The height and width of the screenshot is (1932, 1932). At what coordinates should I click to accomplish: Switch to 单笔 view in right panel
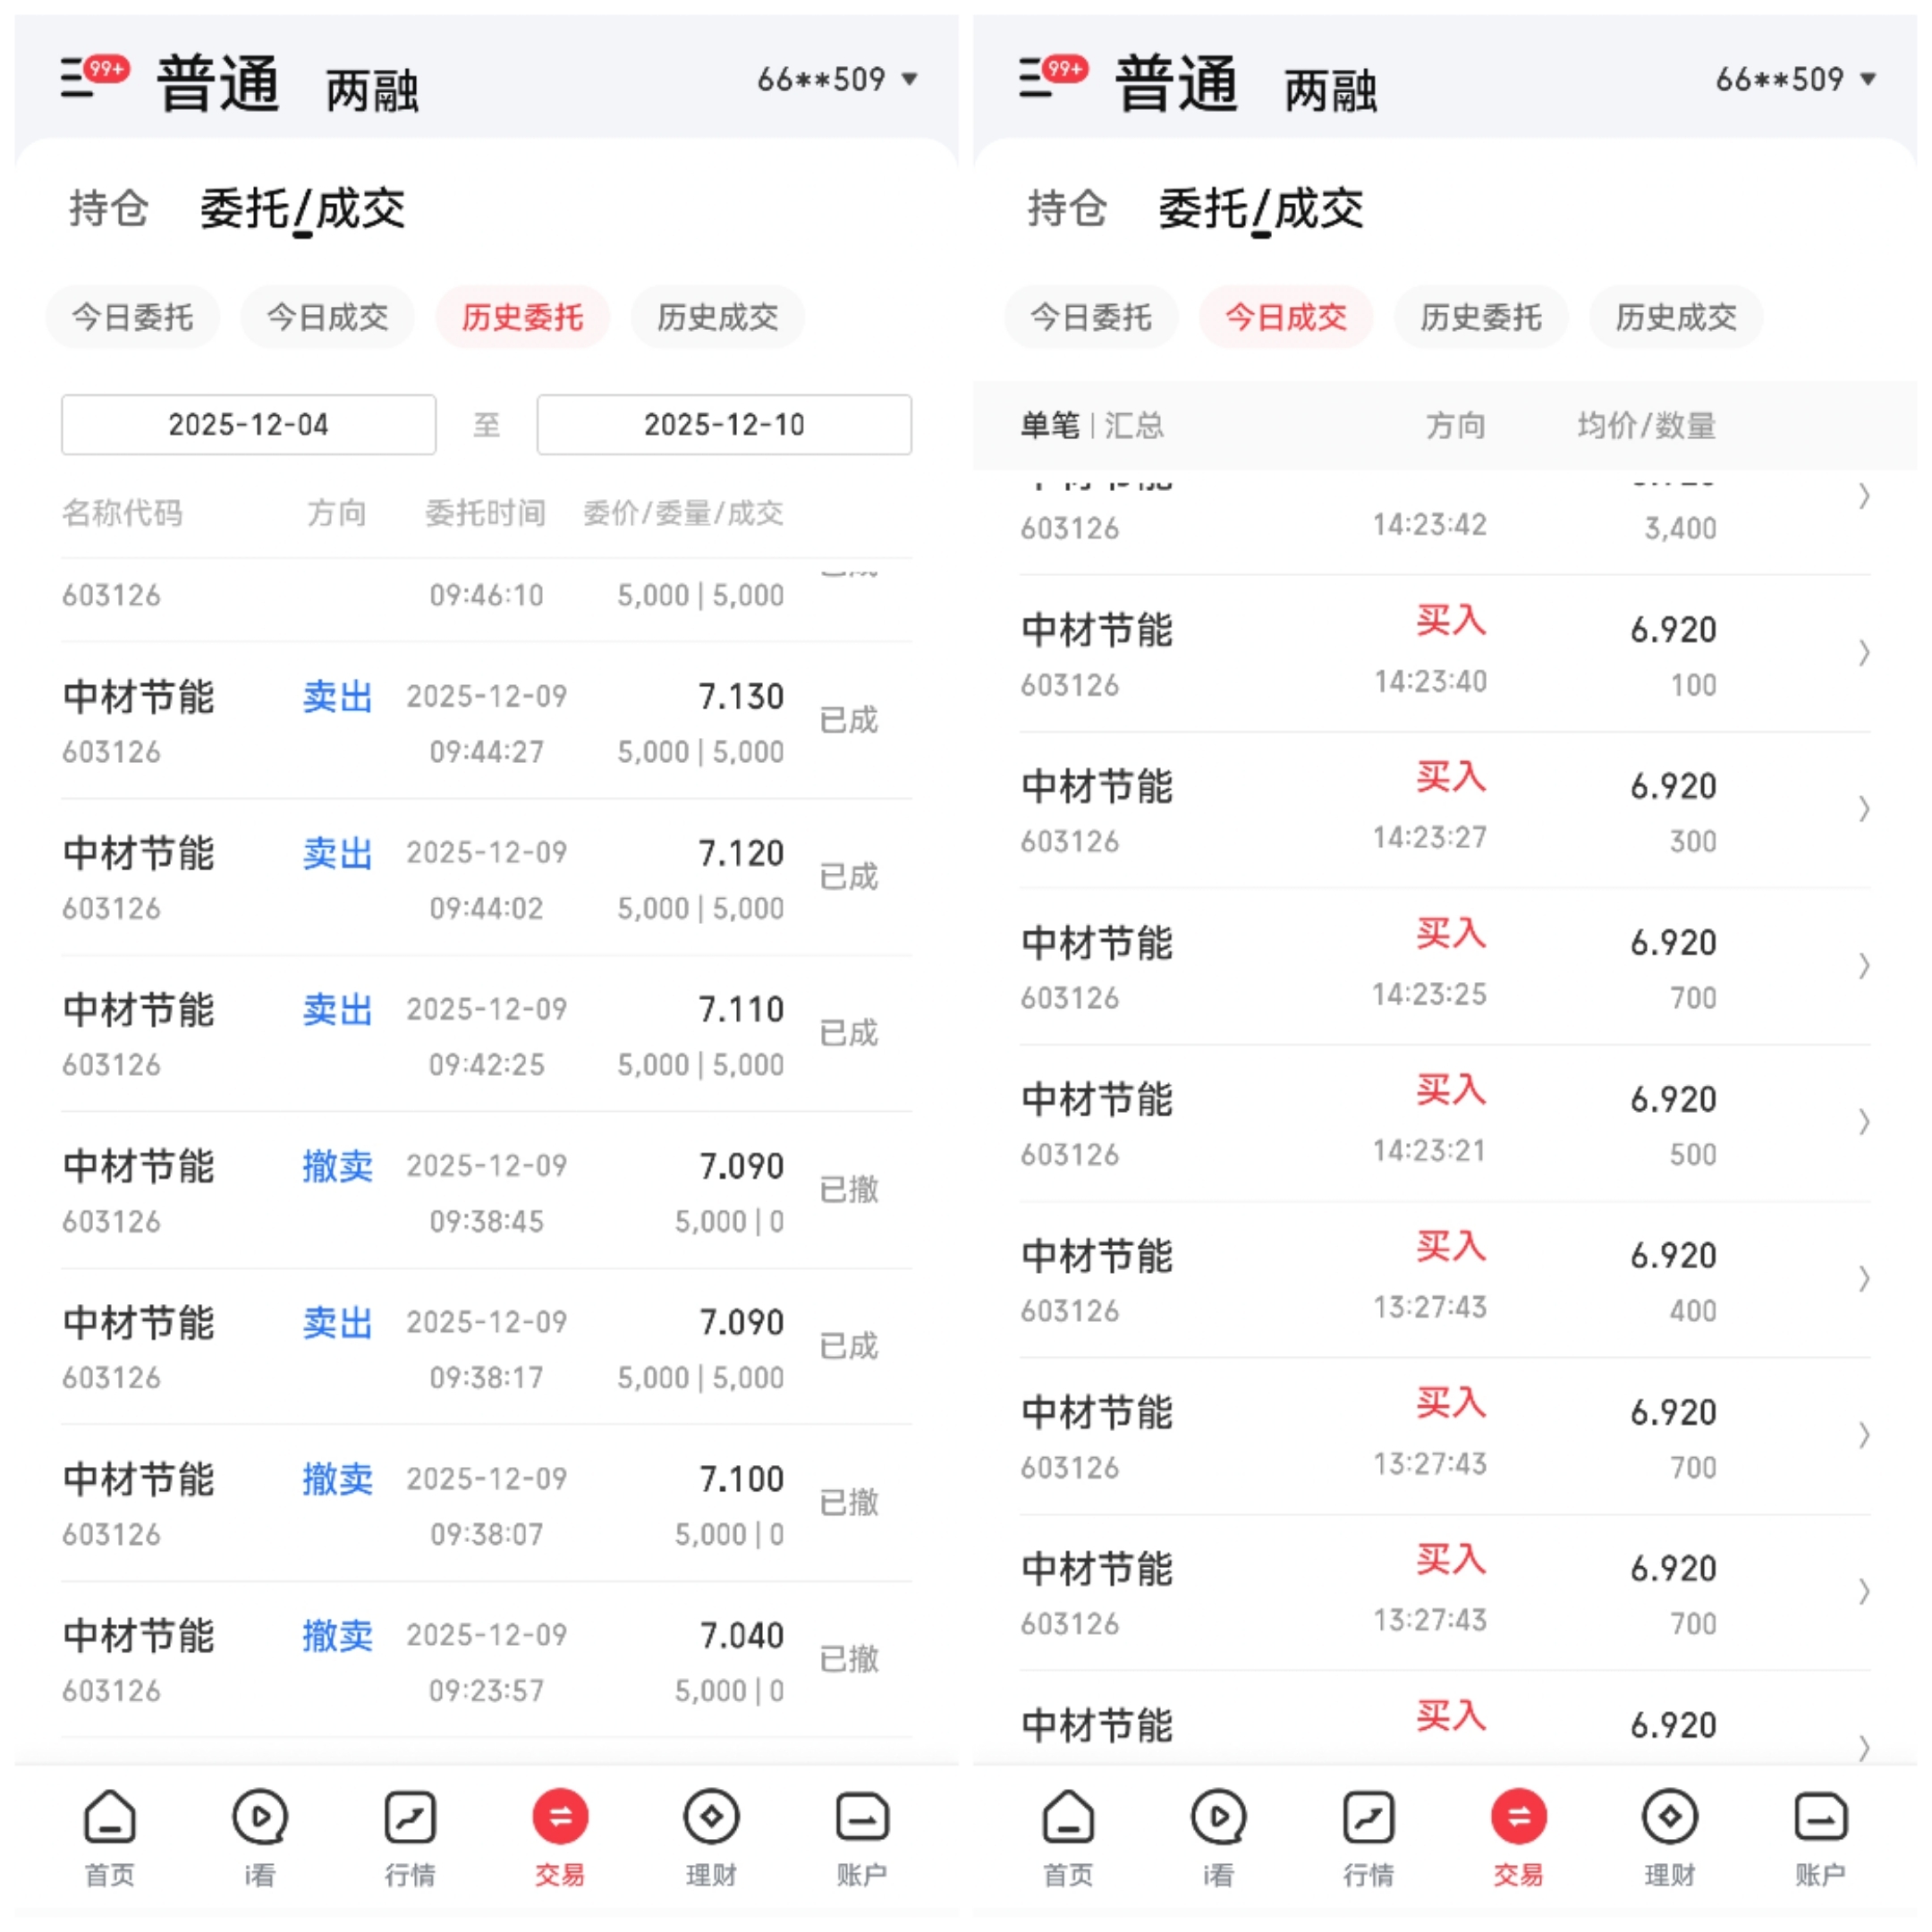pyautogui.click(x=1049, y=426)
